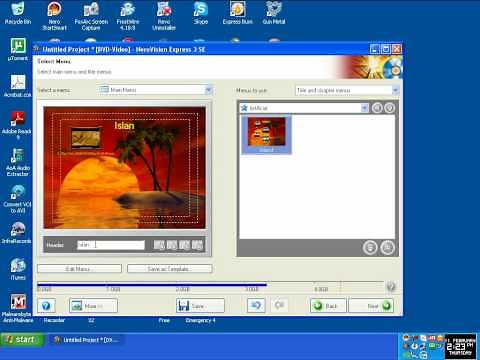
Task: Select the Malwarebytes Anti-Malware desktop icon
Action: [x=18, y=308]
